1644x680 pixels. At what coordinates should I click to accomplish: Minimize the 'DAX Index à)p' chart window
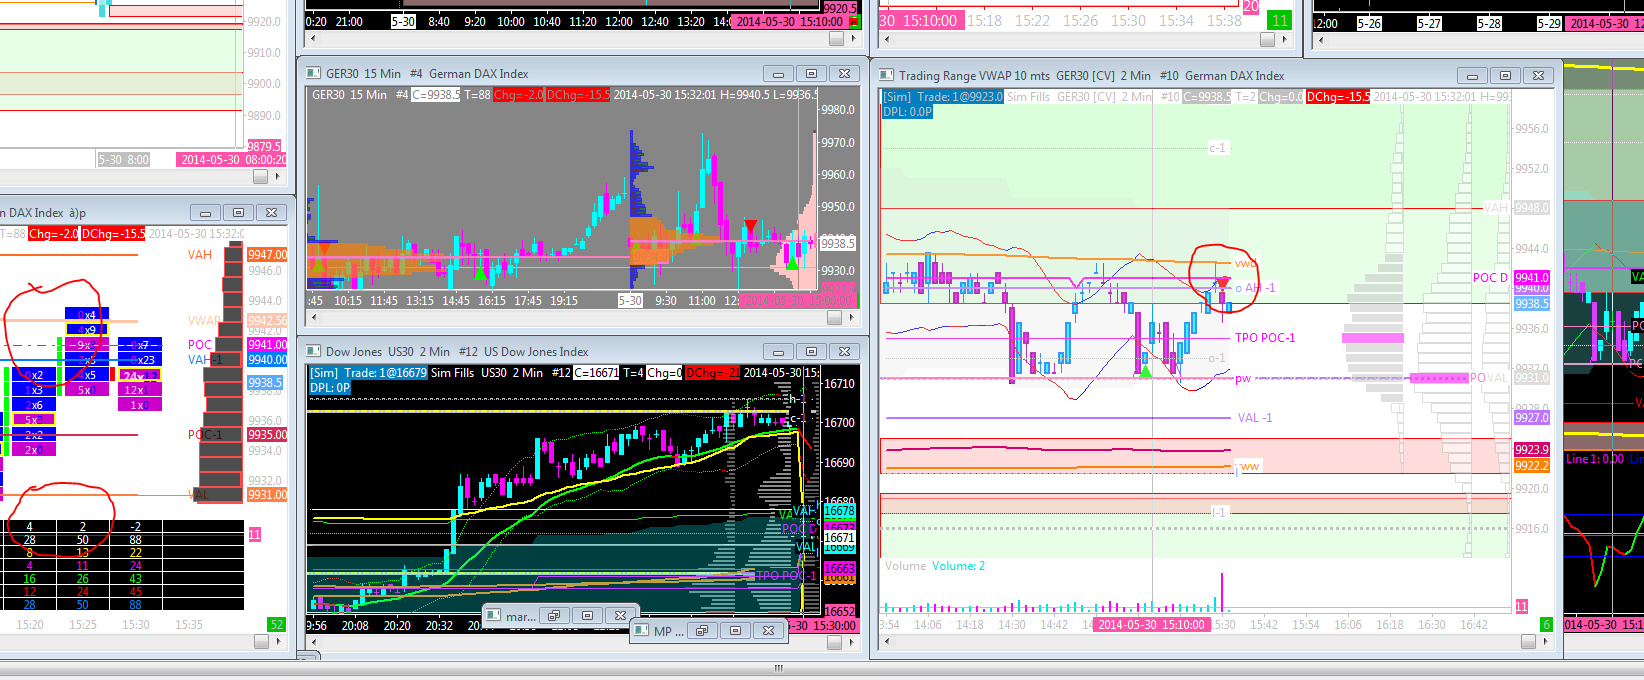point(205,213)
